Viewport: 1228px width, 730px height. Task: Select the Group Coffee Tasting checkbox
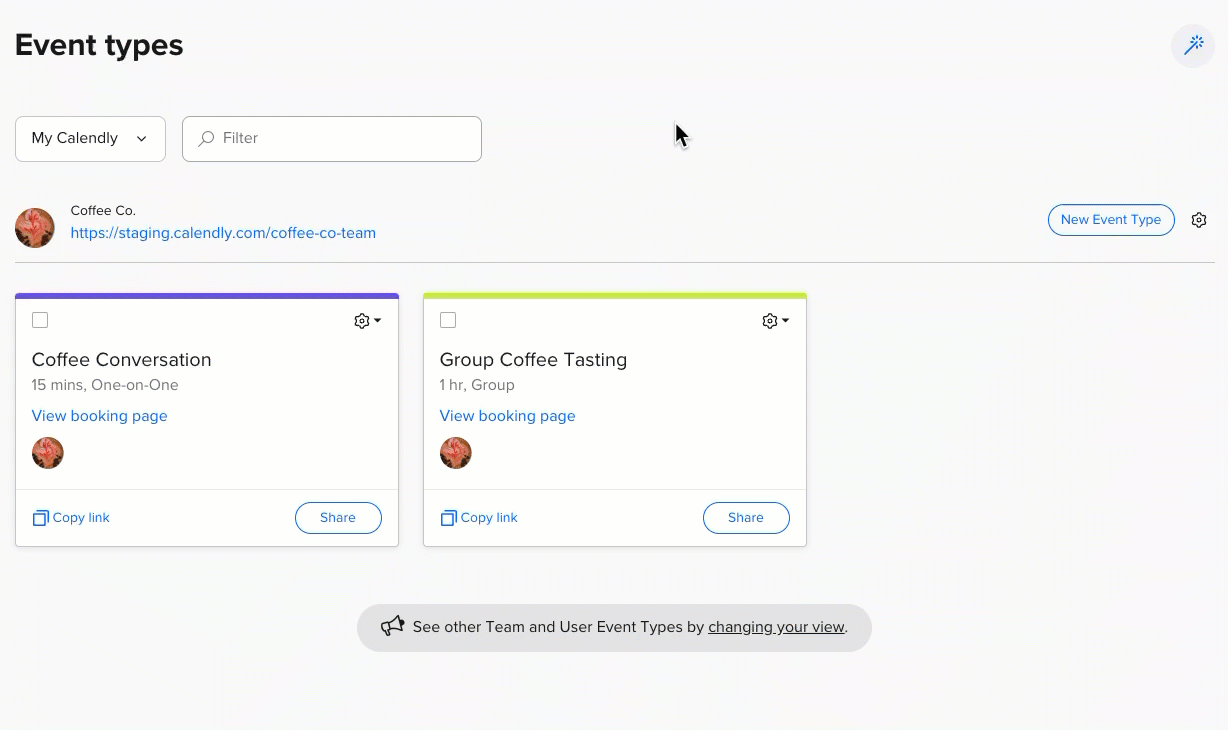448,320
